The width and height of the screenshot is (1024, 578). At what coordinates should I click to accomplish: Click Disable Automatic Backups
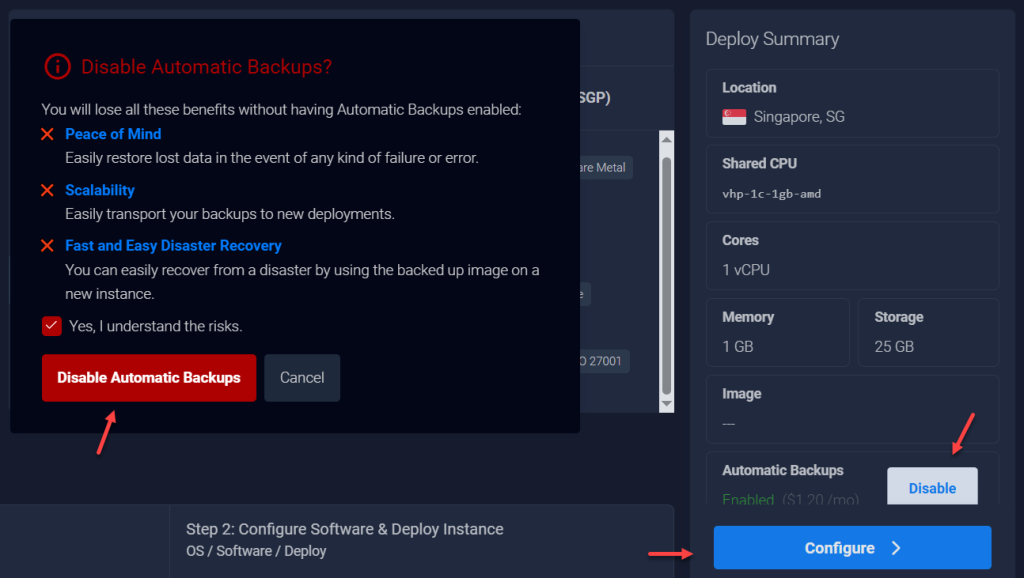[148, 378]
